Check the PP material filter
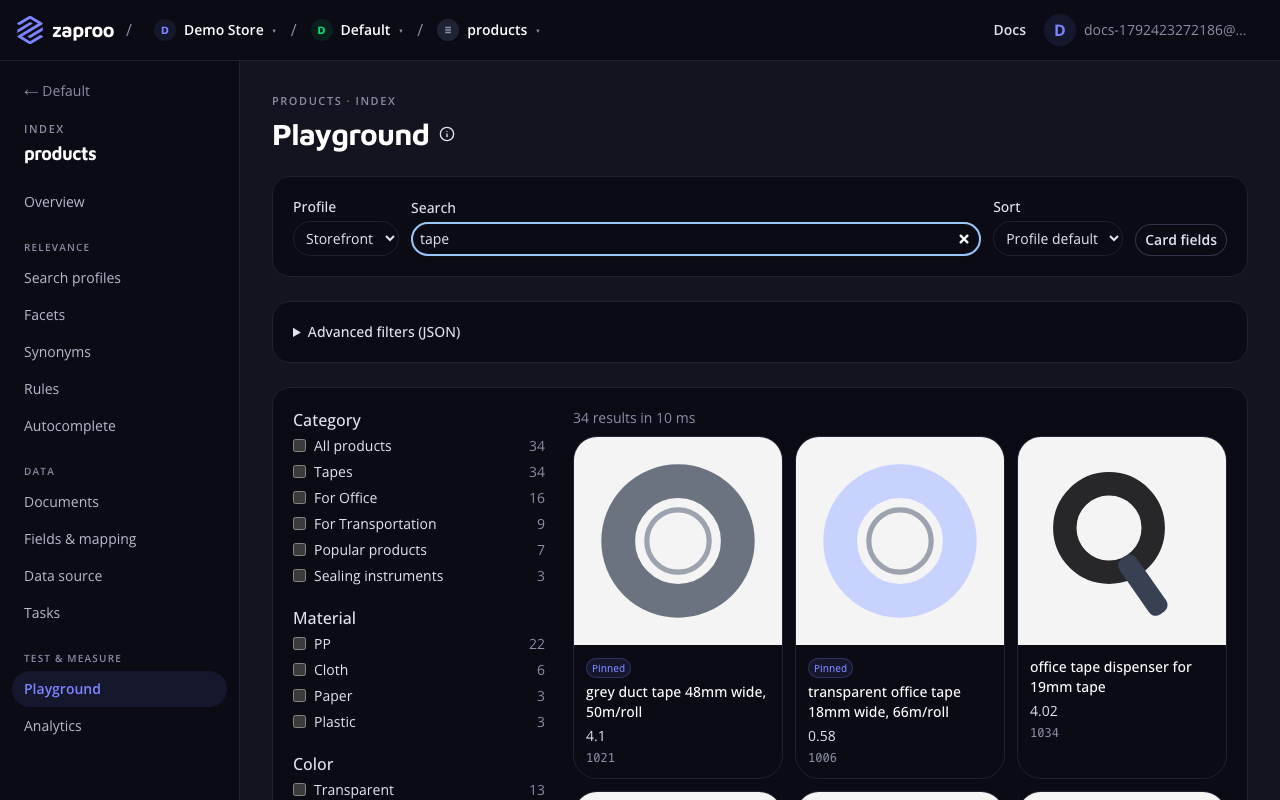 click(x=299, y=644)
